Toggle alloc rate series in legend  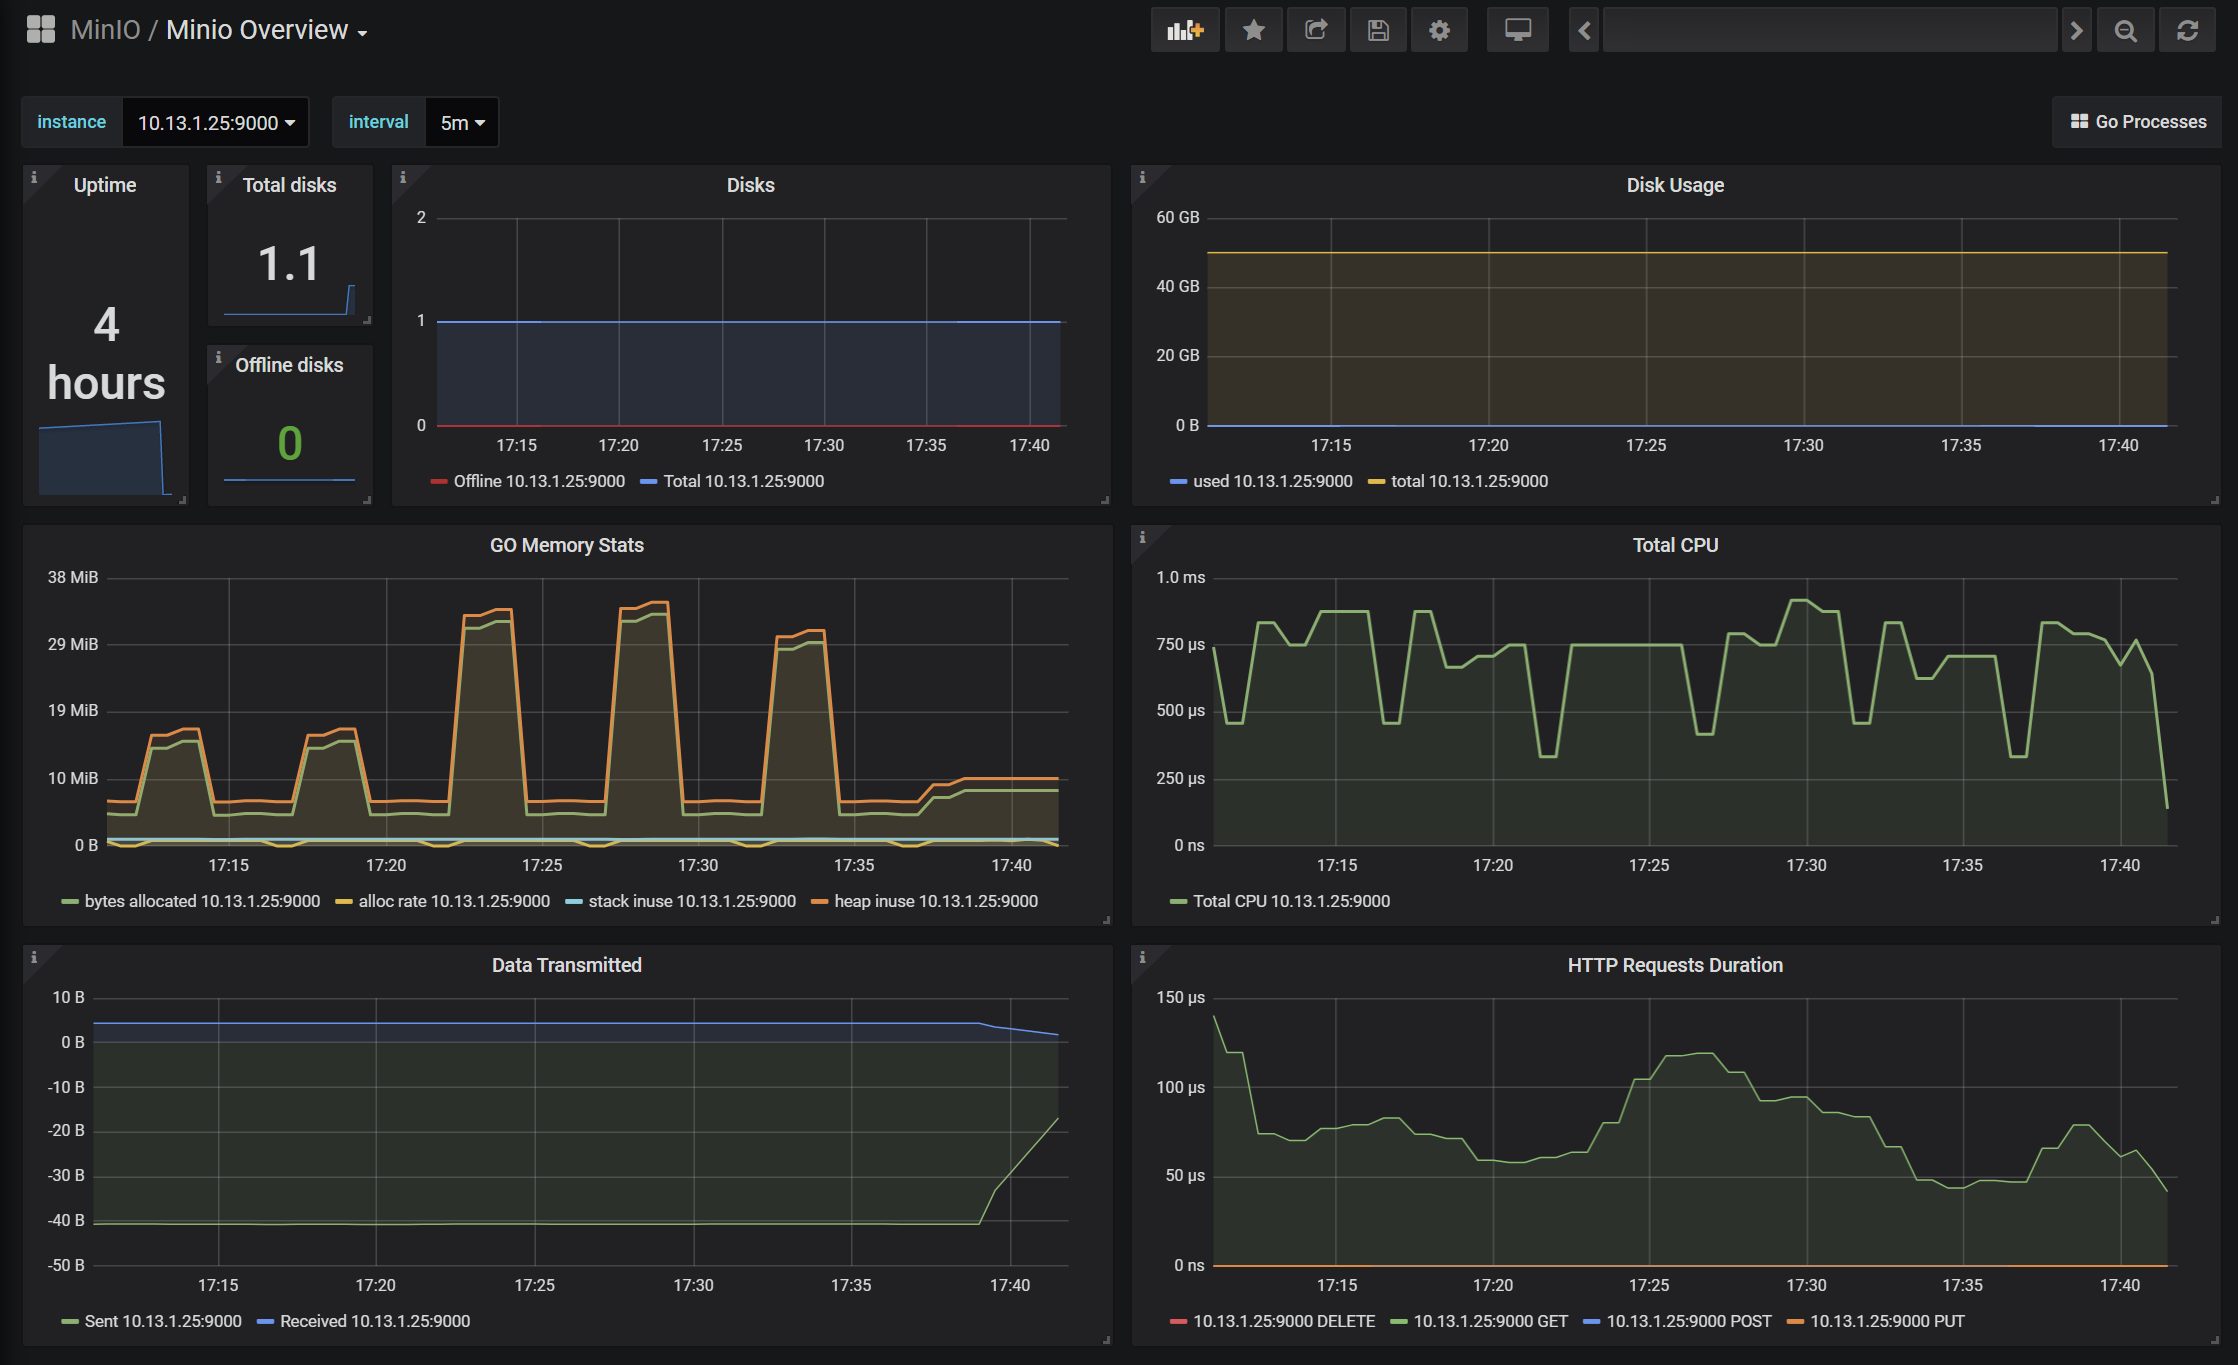(x=442, y=901)
